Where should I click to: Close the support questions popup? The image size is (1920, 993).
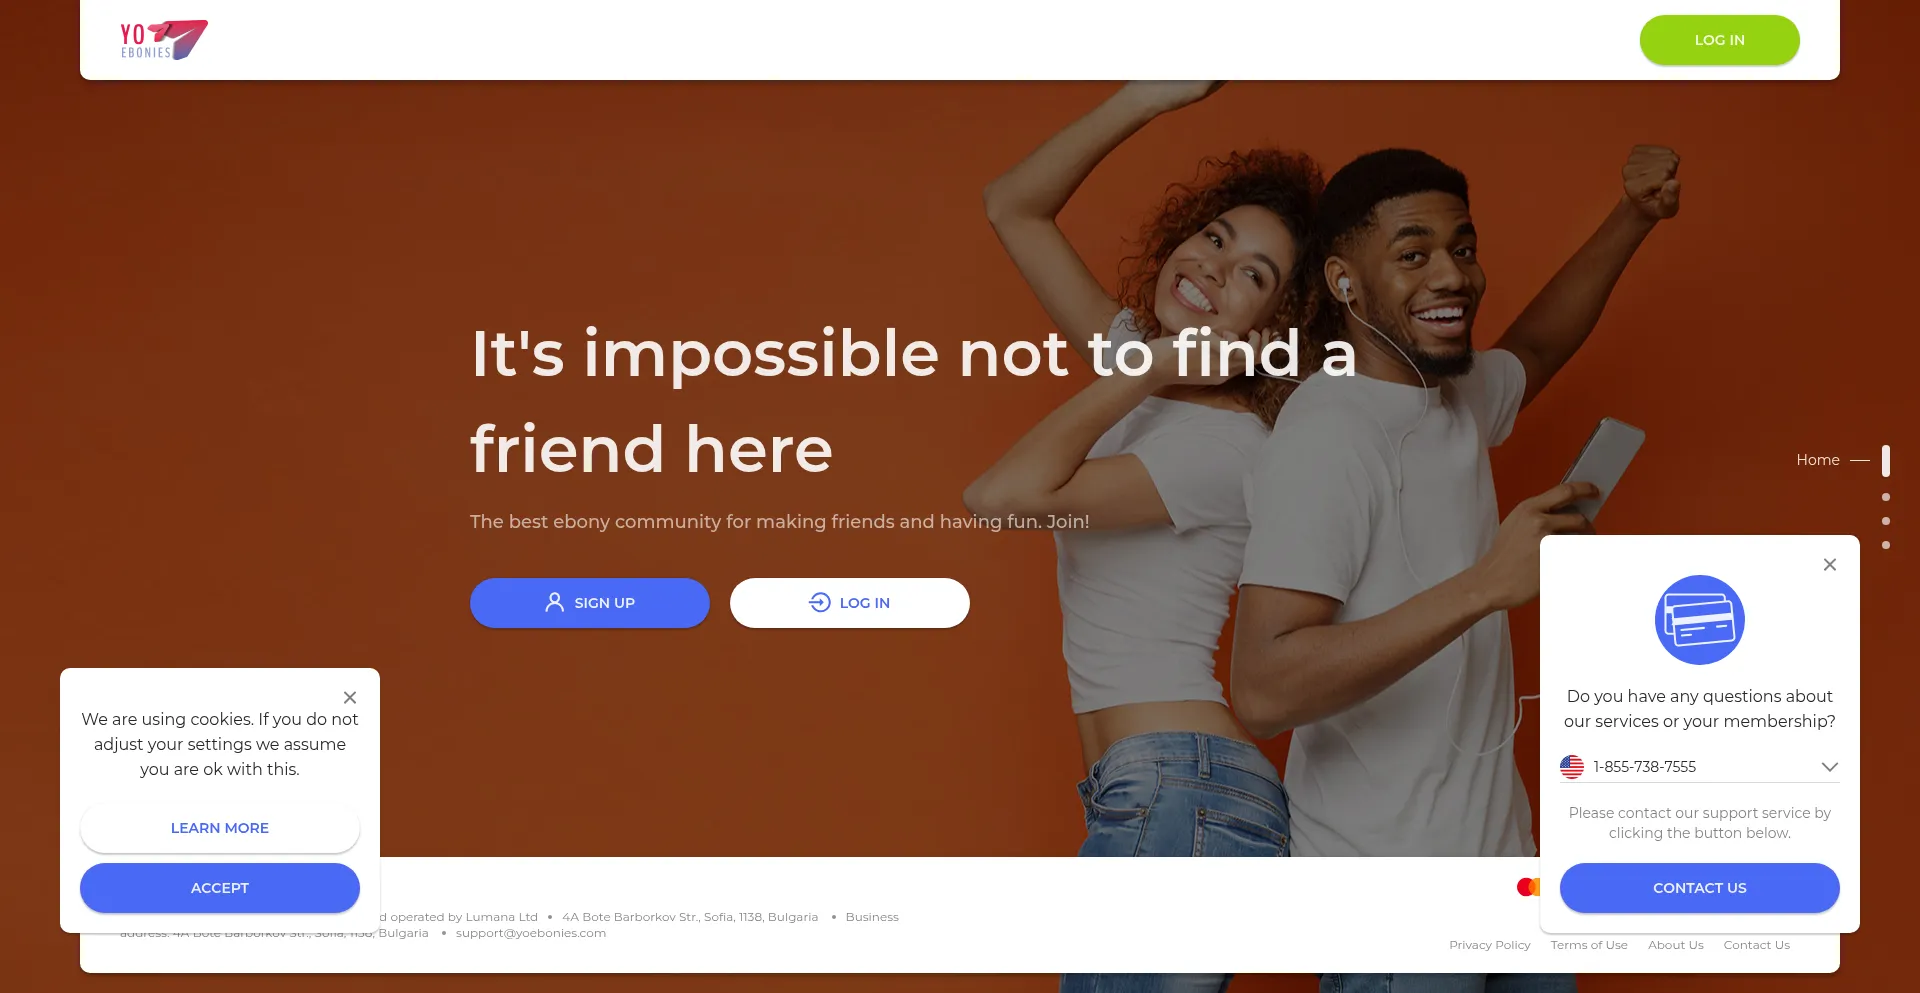tap(1830, 565)
